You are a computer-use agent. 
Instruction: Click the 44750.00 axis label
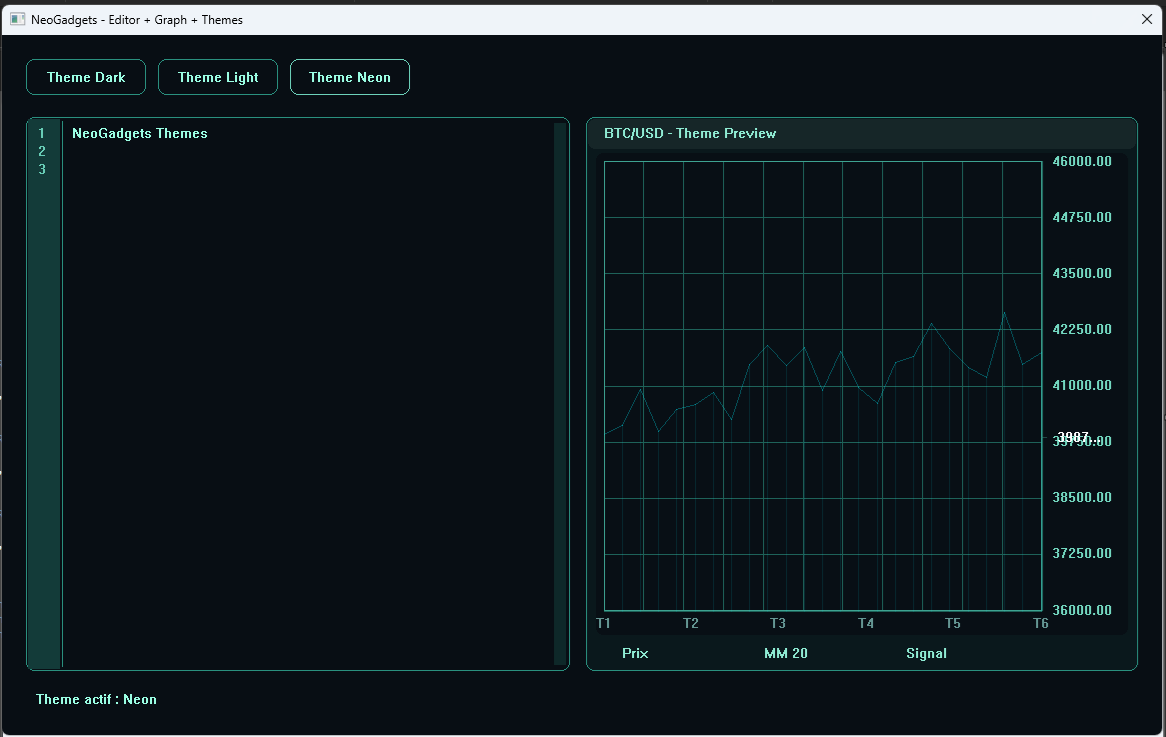click(x=1082, y=217)
